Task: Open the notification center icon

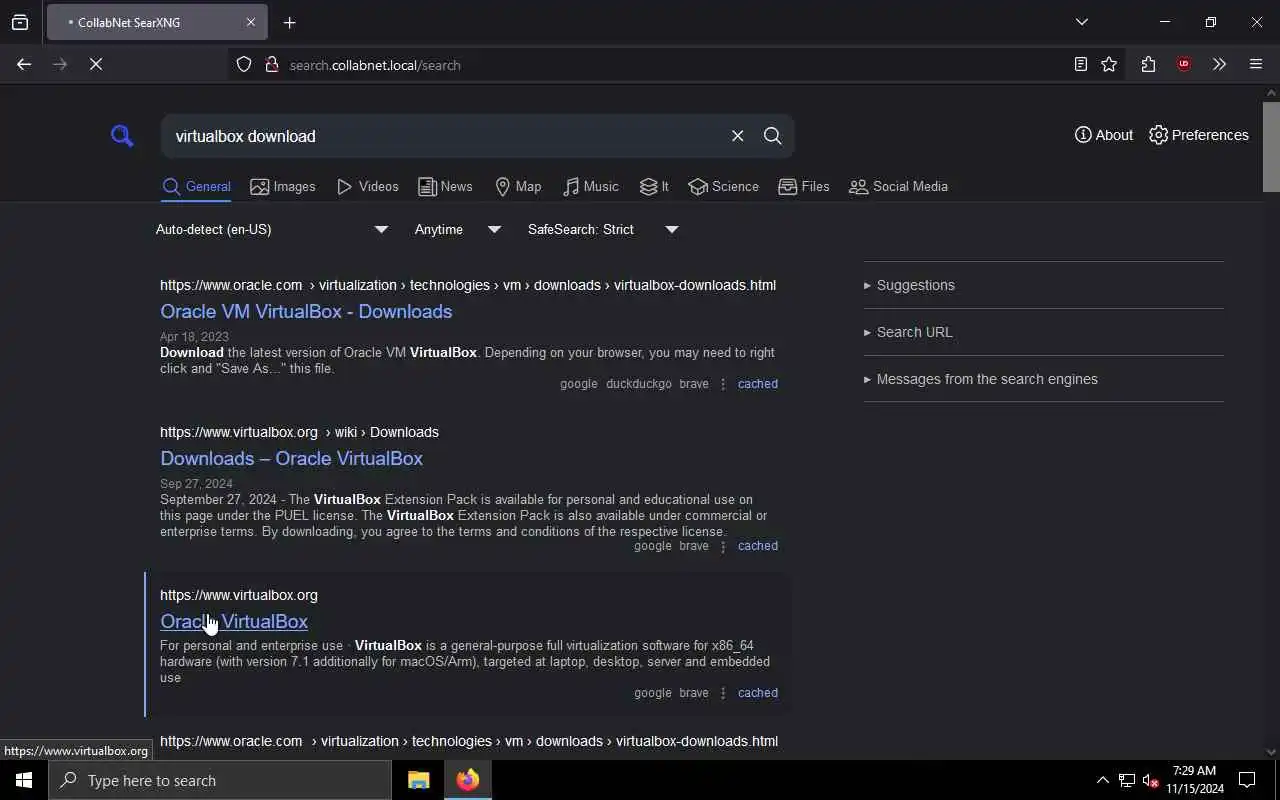Action: point(1248,780)
